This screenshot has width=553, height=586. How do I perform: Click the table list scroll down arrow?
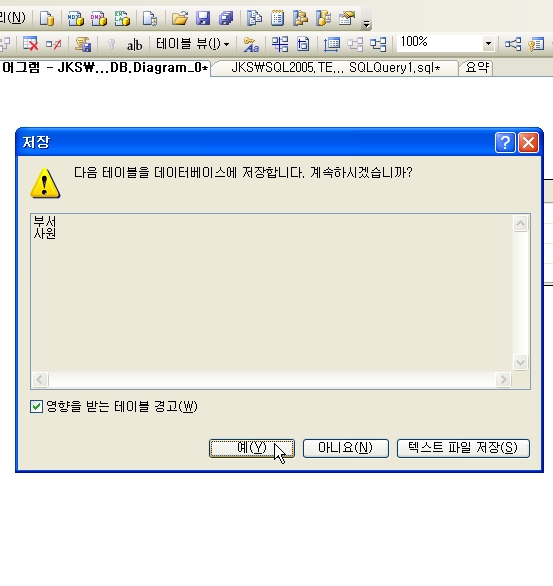coord(520,362)
